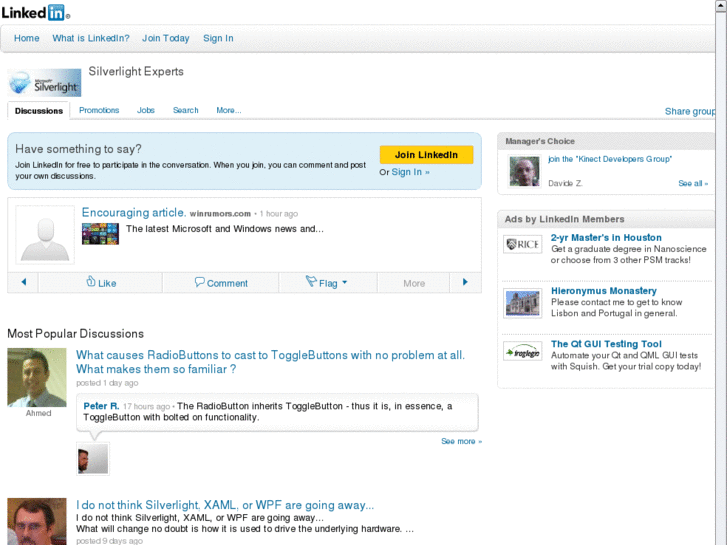Image resolution: width=727 pixels, height=545 pixels.
Task: Click 'Have something to say?' heading
Action: (x=78, y=149)
